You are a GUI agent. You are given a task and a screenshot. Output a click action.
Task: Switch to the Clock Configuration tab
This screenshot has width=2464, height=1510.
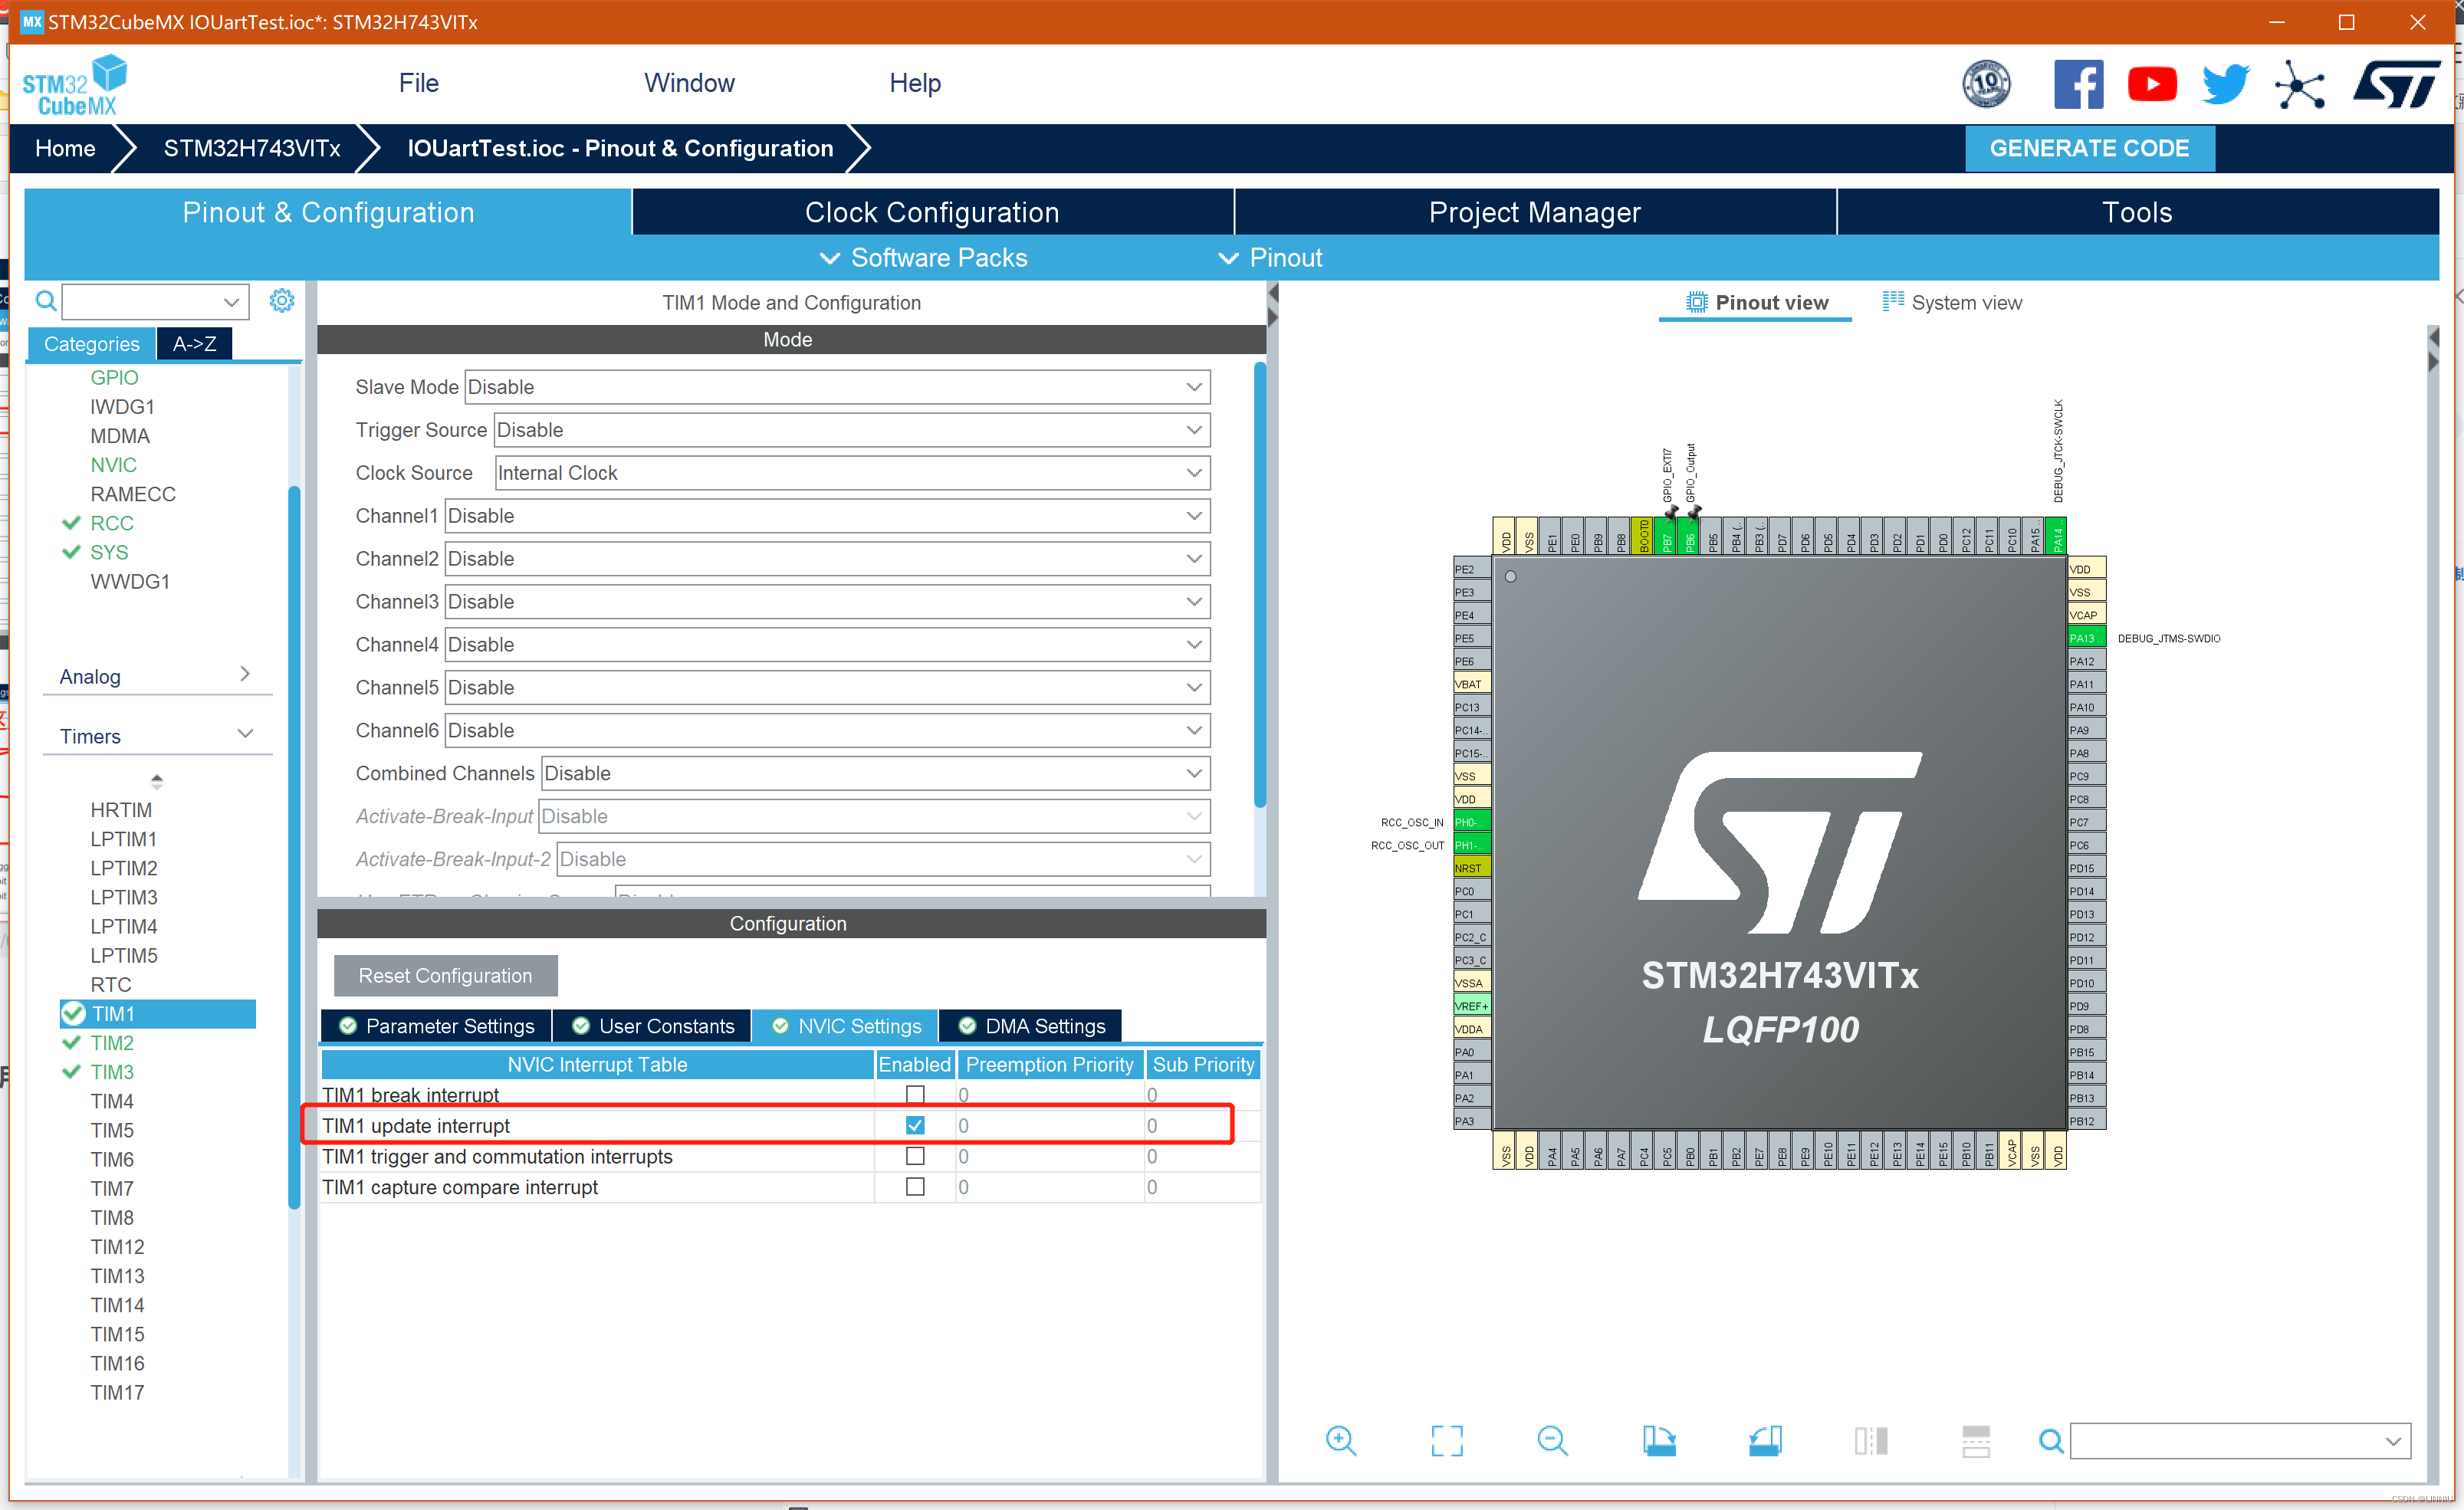point(931,212)
